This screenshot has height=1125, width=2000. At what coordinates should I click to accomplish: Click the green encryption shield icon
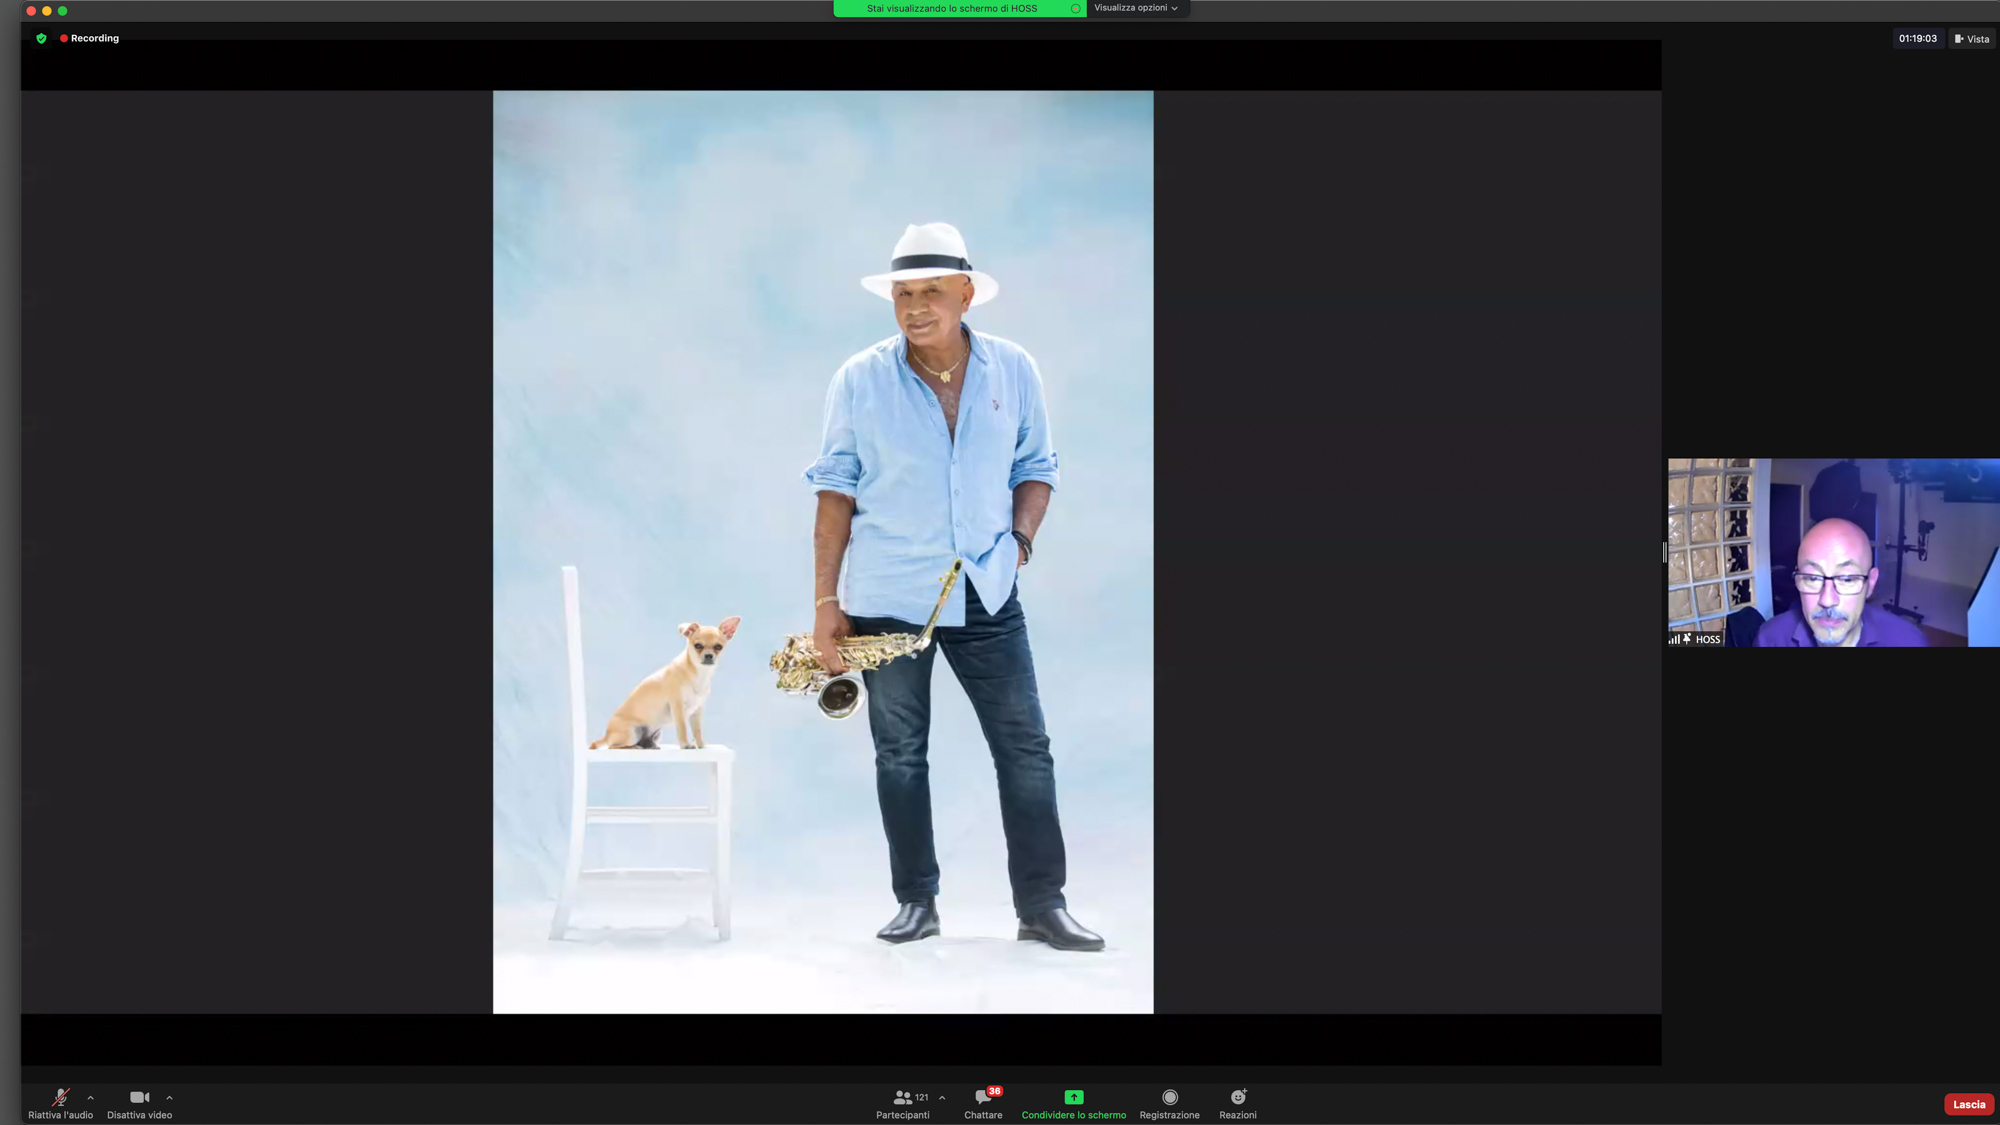pos(41,38)
